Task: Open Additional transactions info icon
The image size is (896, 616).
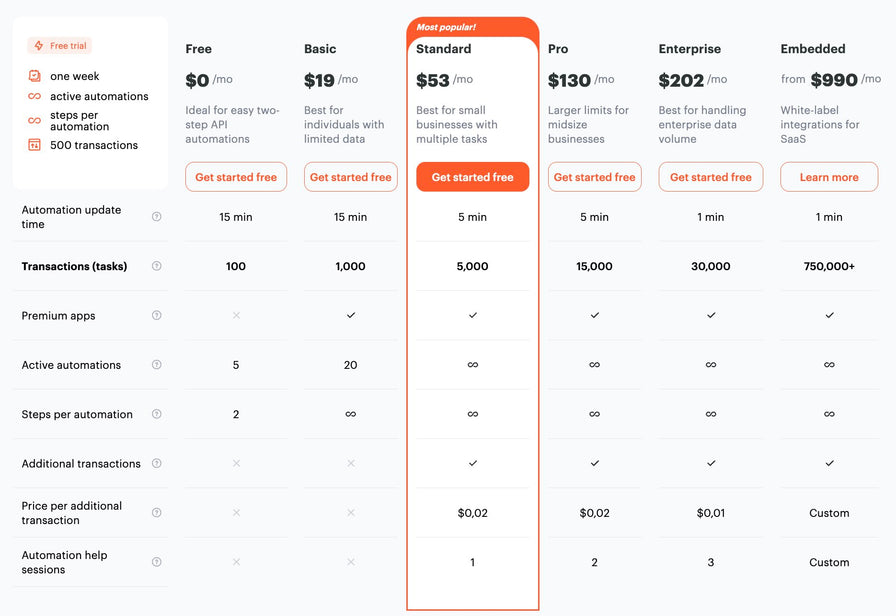Action: [157, 463]
